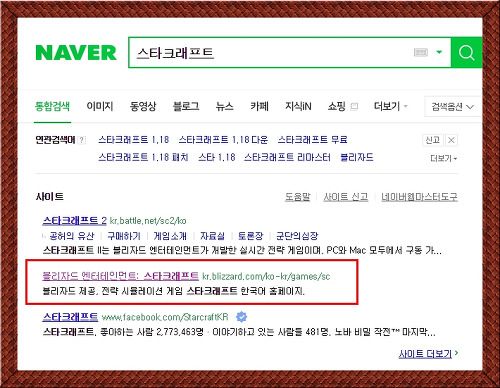Open the 쇼핑 tab
Image resolution: width=500 pixels, height=388 pixels.
(x=336, y=106)
